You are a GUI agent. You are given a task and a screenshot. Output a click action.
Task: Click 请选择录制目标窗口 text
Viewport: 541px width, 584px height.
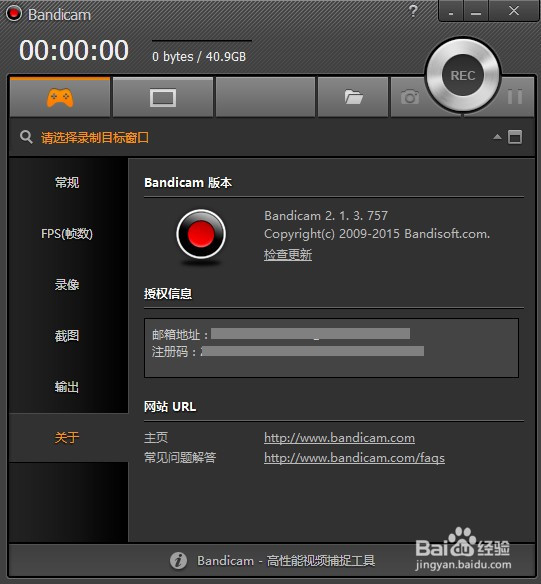[x=95, y=137]
